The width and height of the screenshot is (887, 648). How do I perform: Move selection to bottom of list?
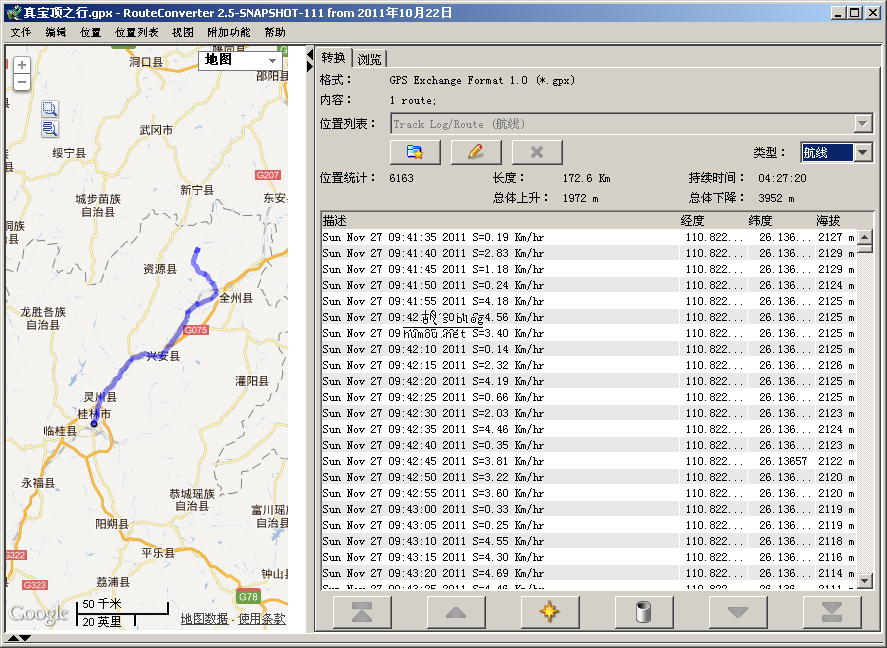click(831, 612)
